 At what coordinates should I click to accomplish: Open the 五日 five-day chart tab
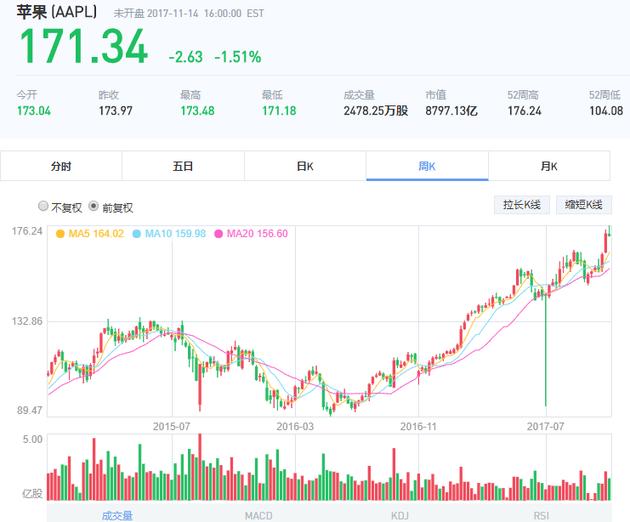click(183, 166)
